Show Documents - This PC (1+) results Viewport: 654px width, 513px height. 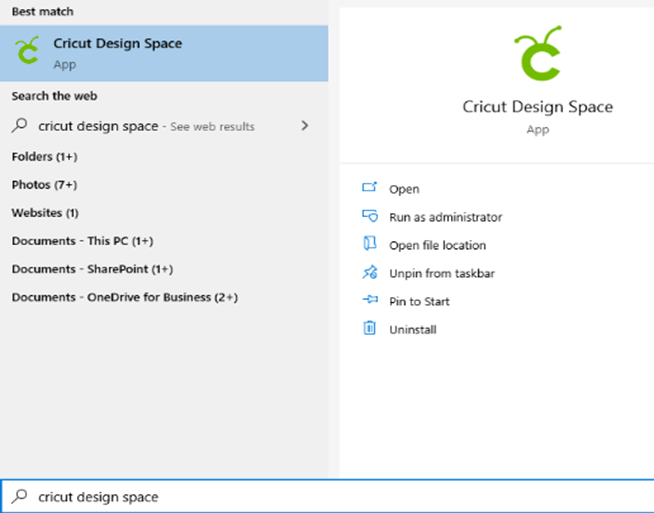click(83, 241)
